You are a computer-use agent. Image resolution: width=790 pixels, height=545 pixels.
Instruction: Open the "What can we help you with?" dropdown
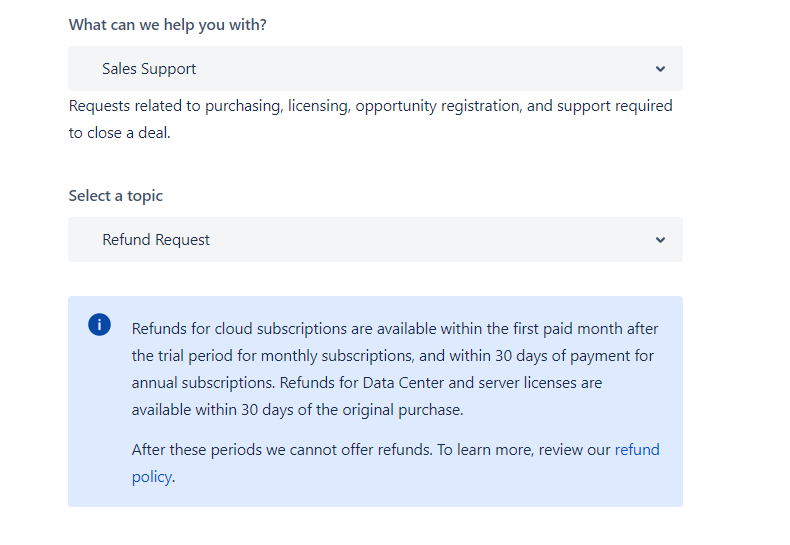(x=375, y=69)
